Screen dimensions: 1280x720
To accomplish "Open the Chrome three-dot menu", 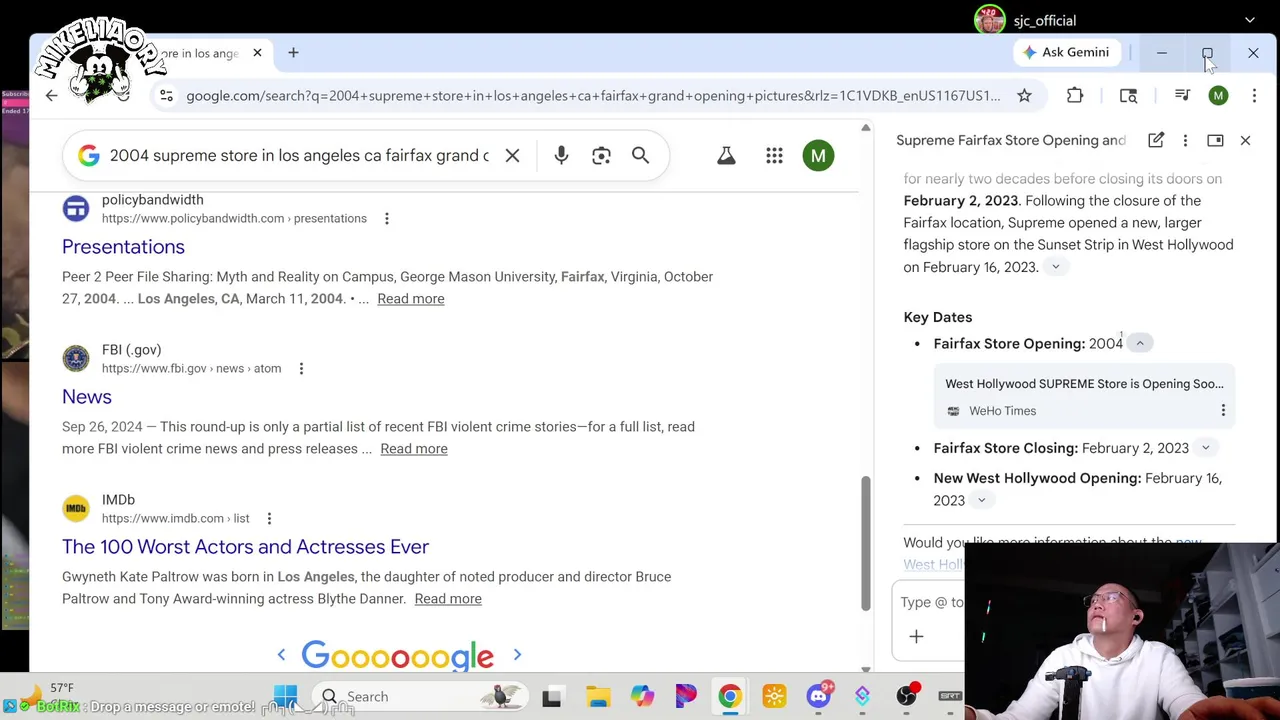I will [x=1254, y=96].
